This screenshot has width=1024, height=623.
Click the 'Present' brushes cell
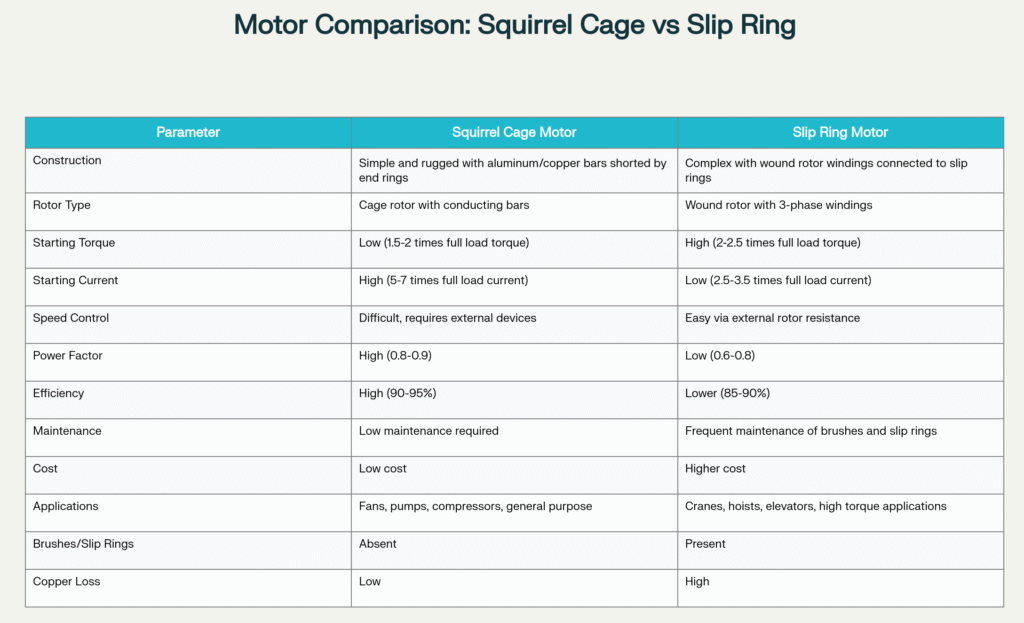click(705, 544)
